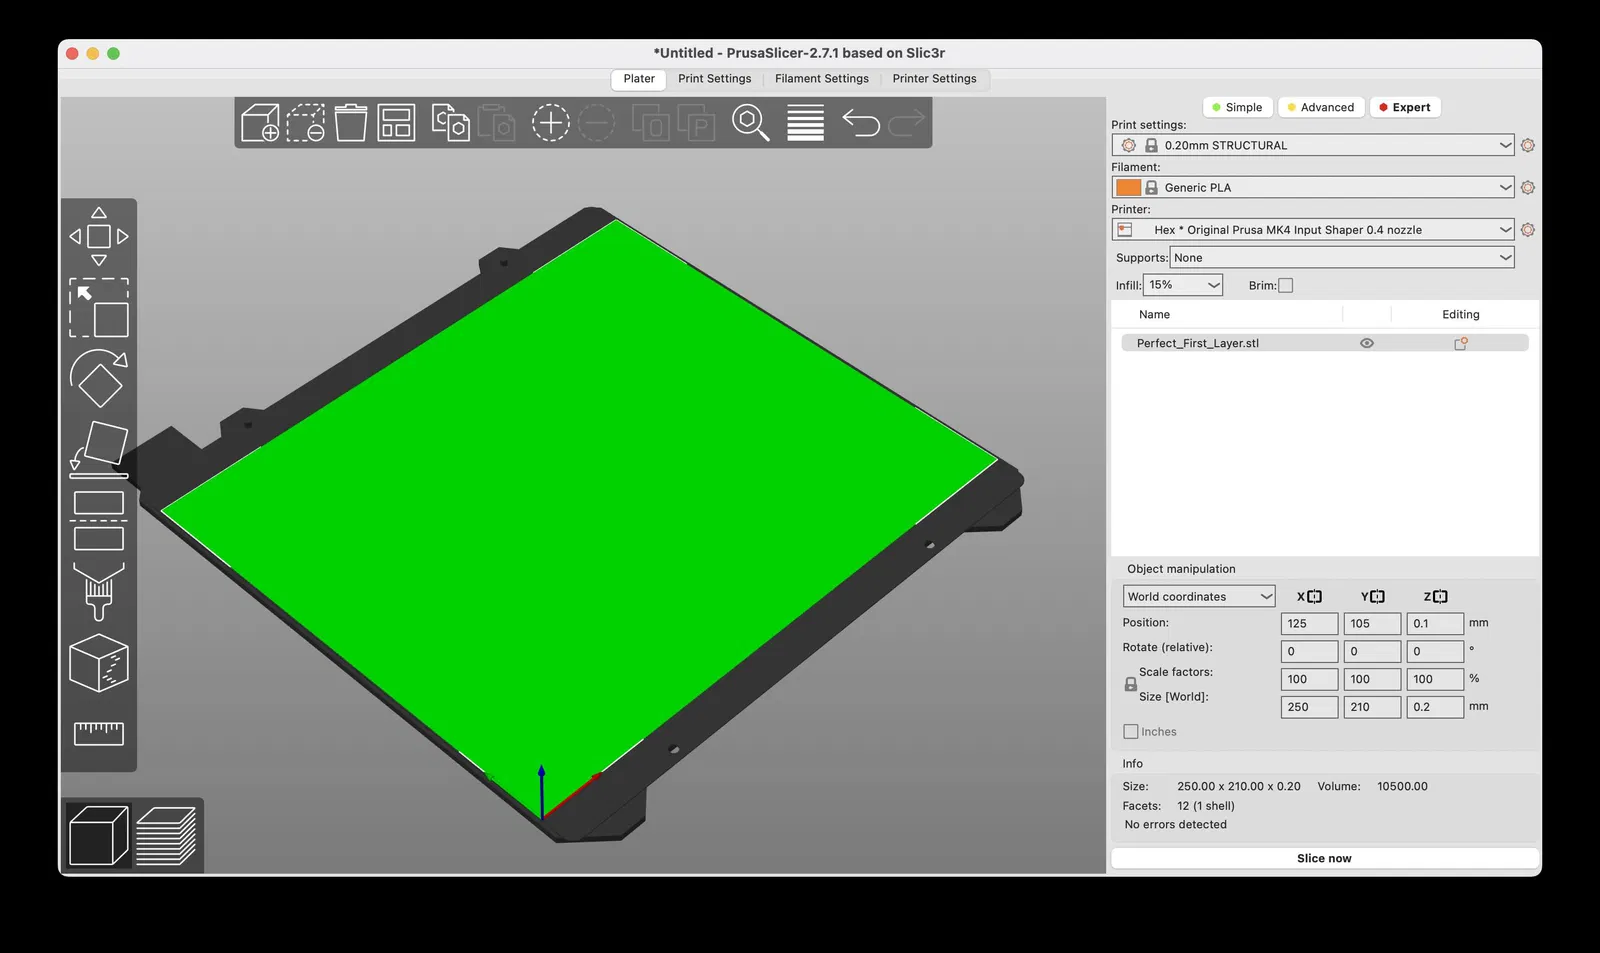Click the X position field
The width and height of the screenshot is (1600, 953).
pyautogui.click(x=1309, y=623)
